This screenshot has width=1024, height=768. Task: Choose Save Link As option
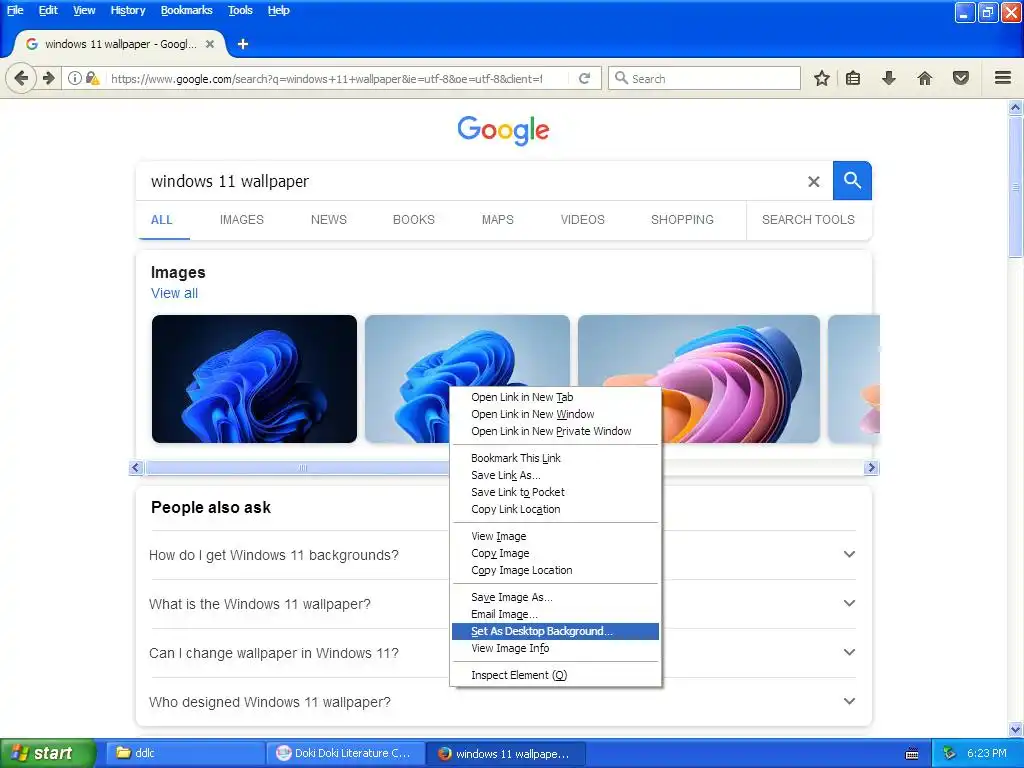click(555, 475)
